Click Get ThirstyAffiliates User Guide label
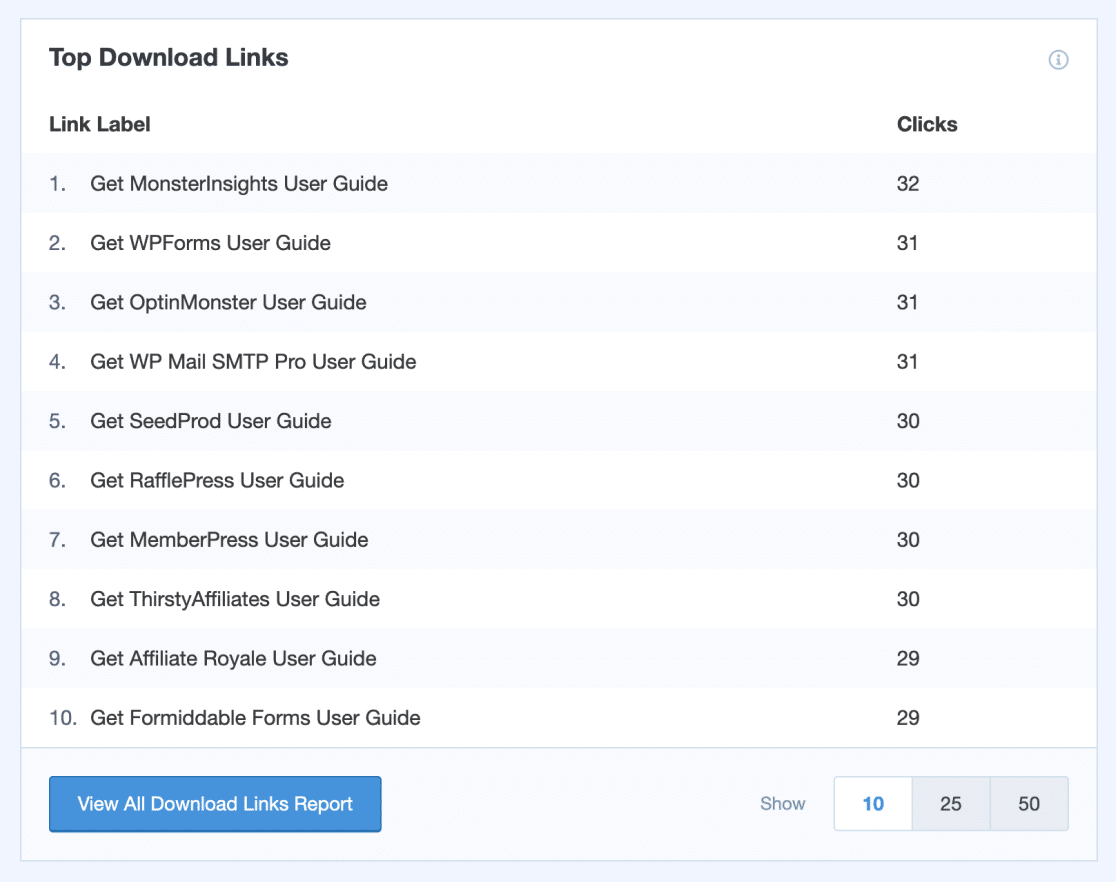The height and width of the screenshot is (882, 1116). tap(235, 599)
